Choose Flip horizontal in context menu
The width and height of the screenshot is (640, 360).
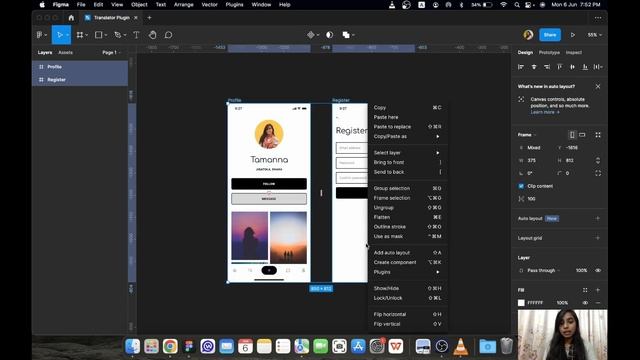click(407, 314)
